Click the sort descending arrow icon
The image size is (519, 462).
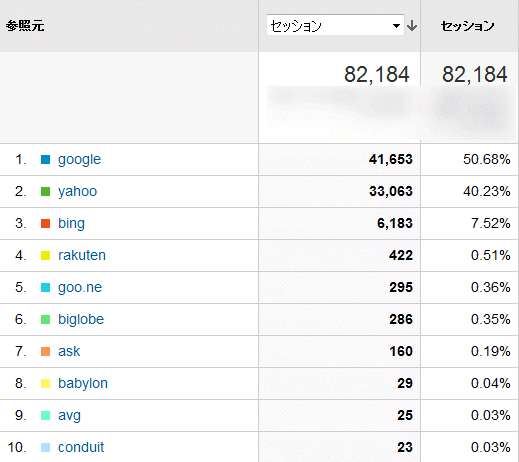[x=412, y=26]
